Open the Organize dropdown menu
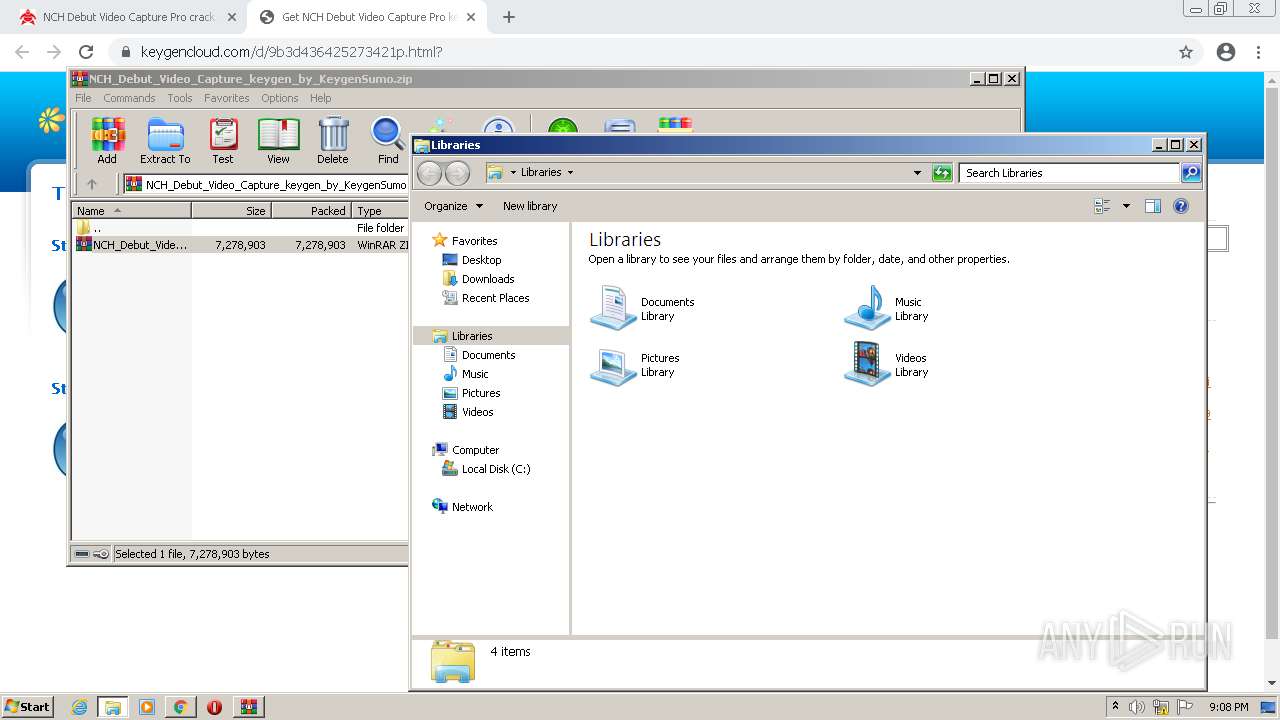Image resolution: width=1280 pixels, height=720 pixels. coord(453,206)
